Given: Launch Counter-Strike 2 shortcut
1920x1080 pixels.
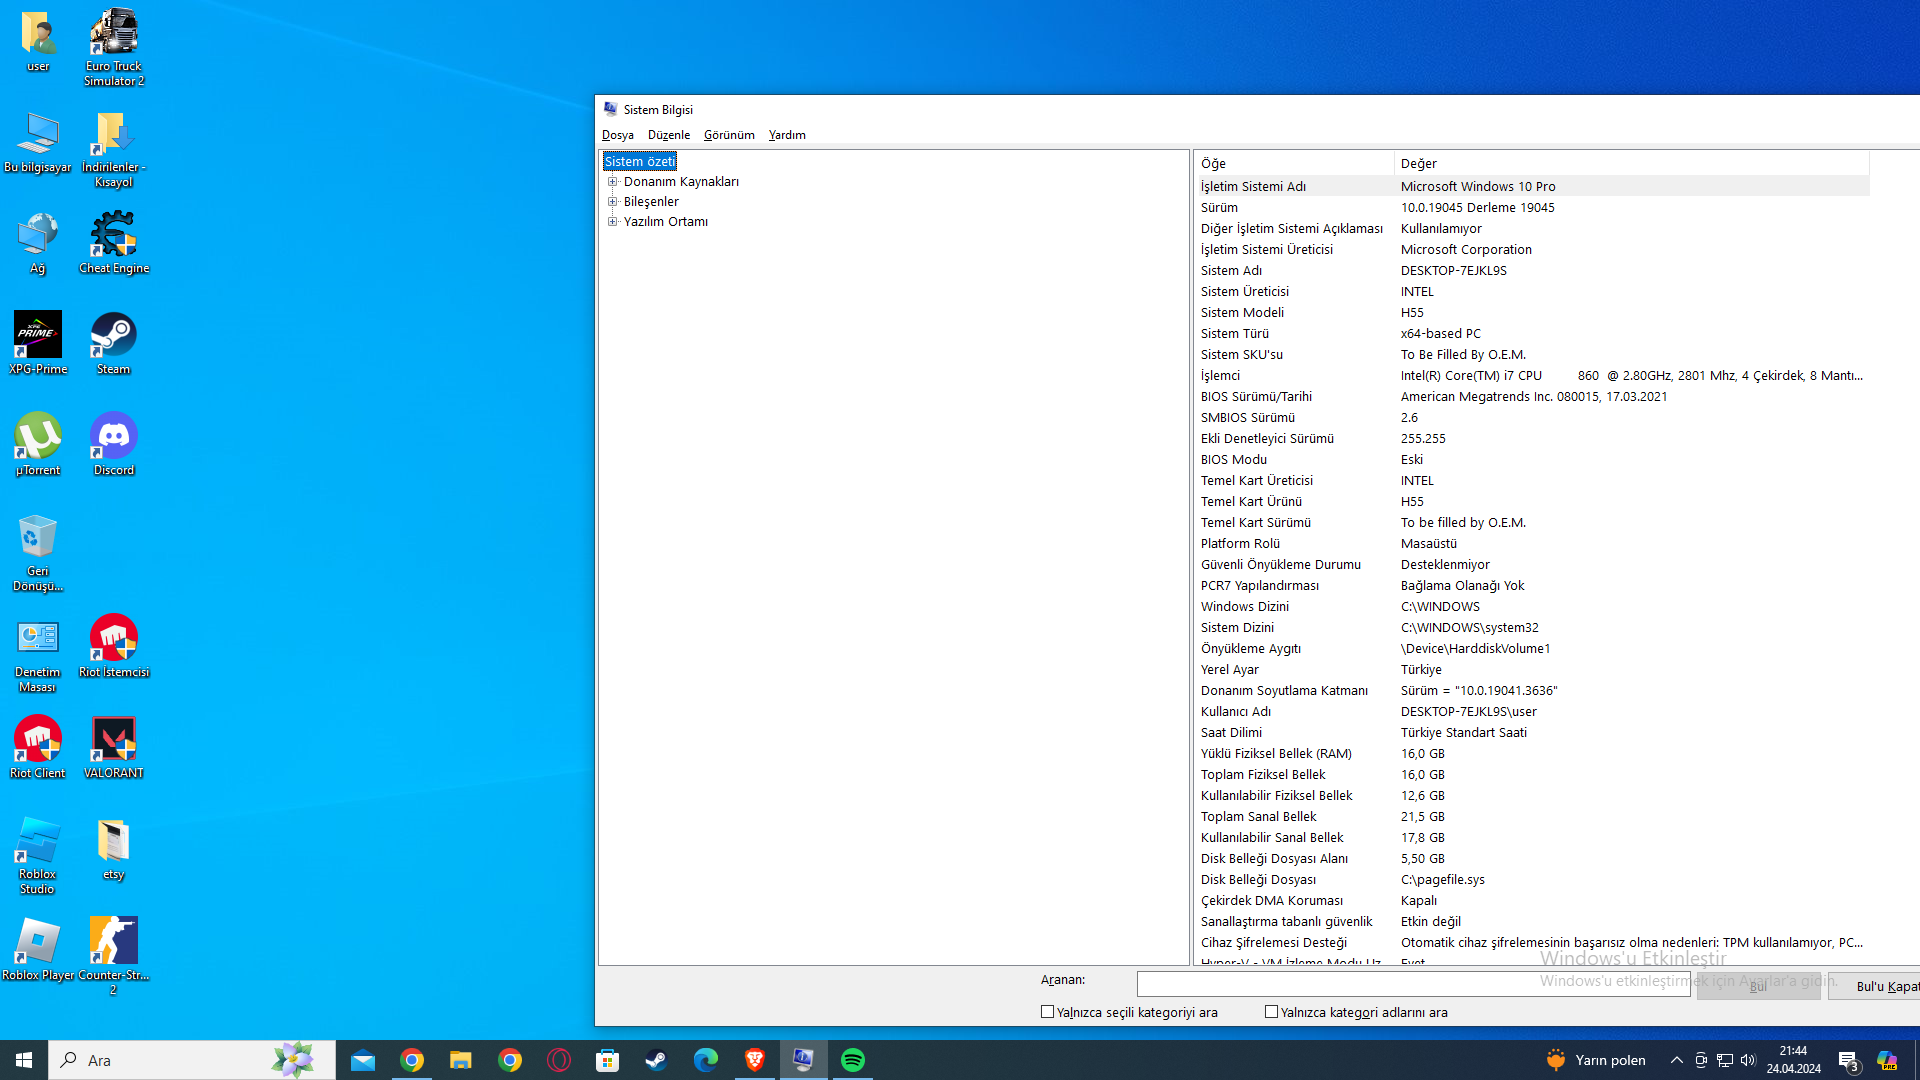Looking at the screenshot, I should click(x=114, y=956).
